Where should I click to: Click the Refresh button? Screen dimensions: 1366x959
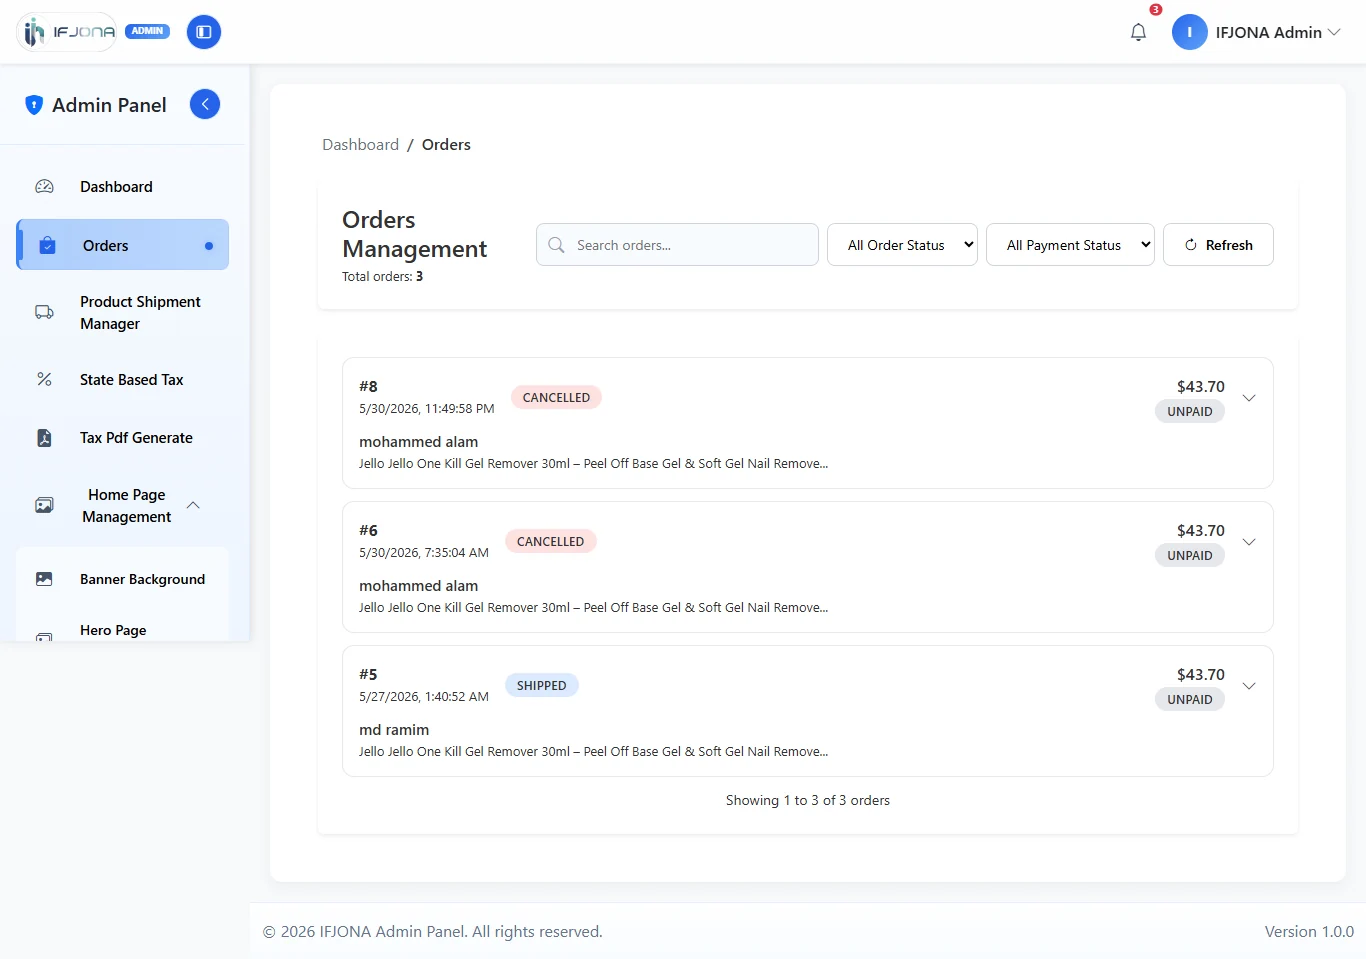[1218, 245]
